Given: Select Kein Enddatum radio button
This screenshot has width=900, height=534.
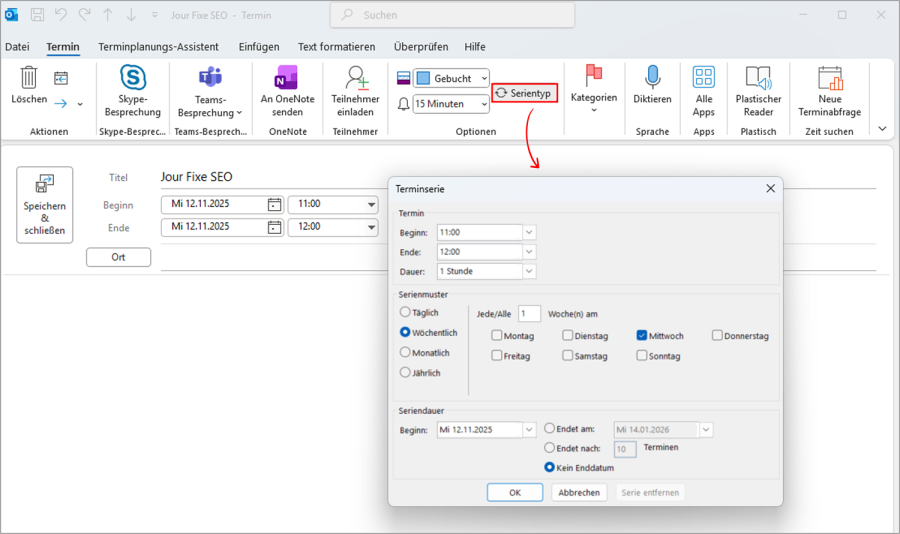Looking at the screenshot, I should pyautogui.click(x=549, y=467).
